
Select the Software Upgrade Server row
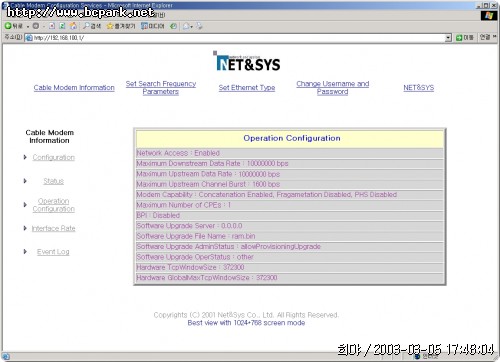pyautogui.click(x=290, y=226)
